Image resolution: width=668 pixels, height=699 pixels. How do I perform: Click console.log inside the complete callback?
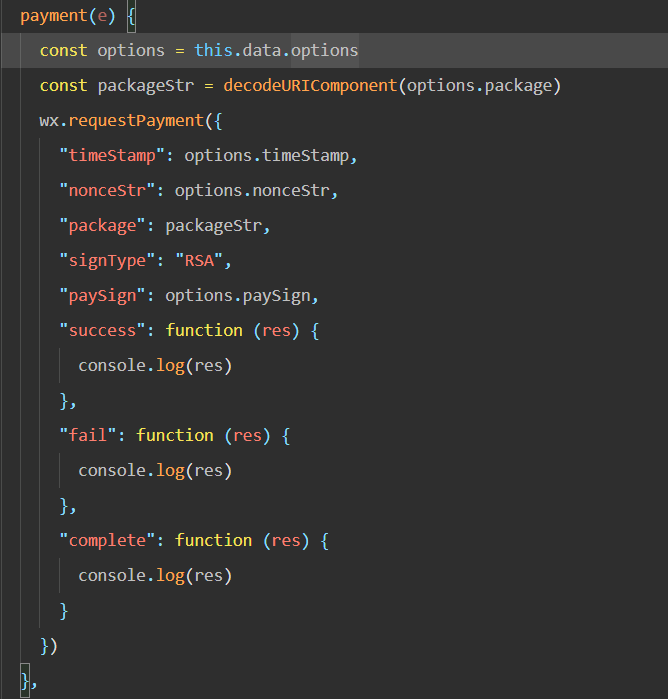pos(132,576)
